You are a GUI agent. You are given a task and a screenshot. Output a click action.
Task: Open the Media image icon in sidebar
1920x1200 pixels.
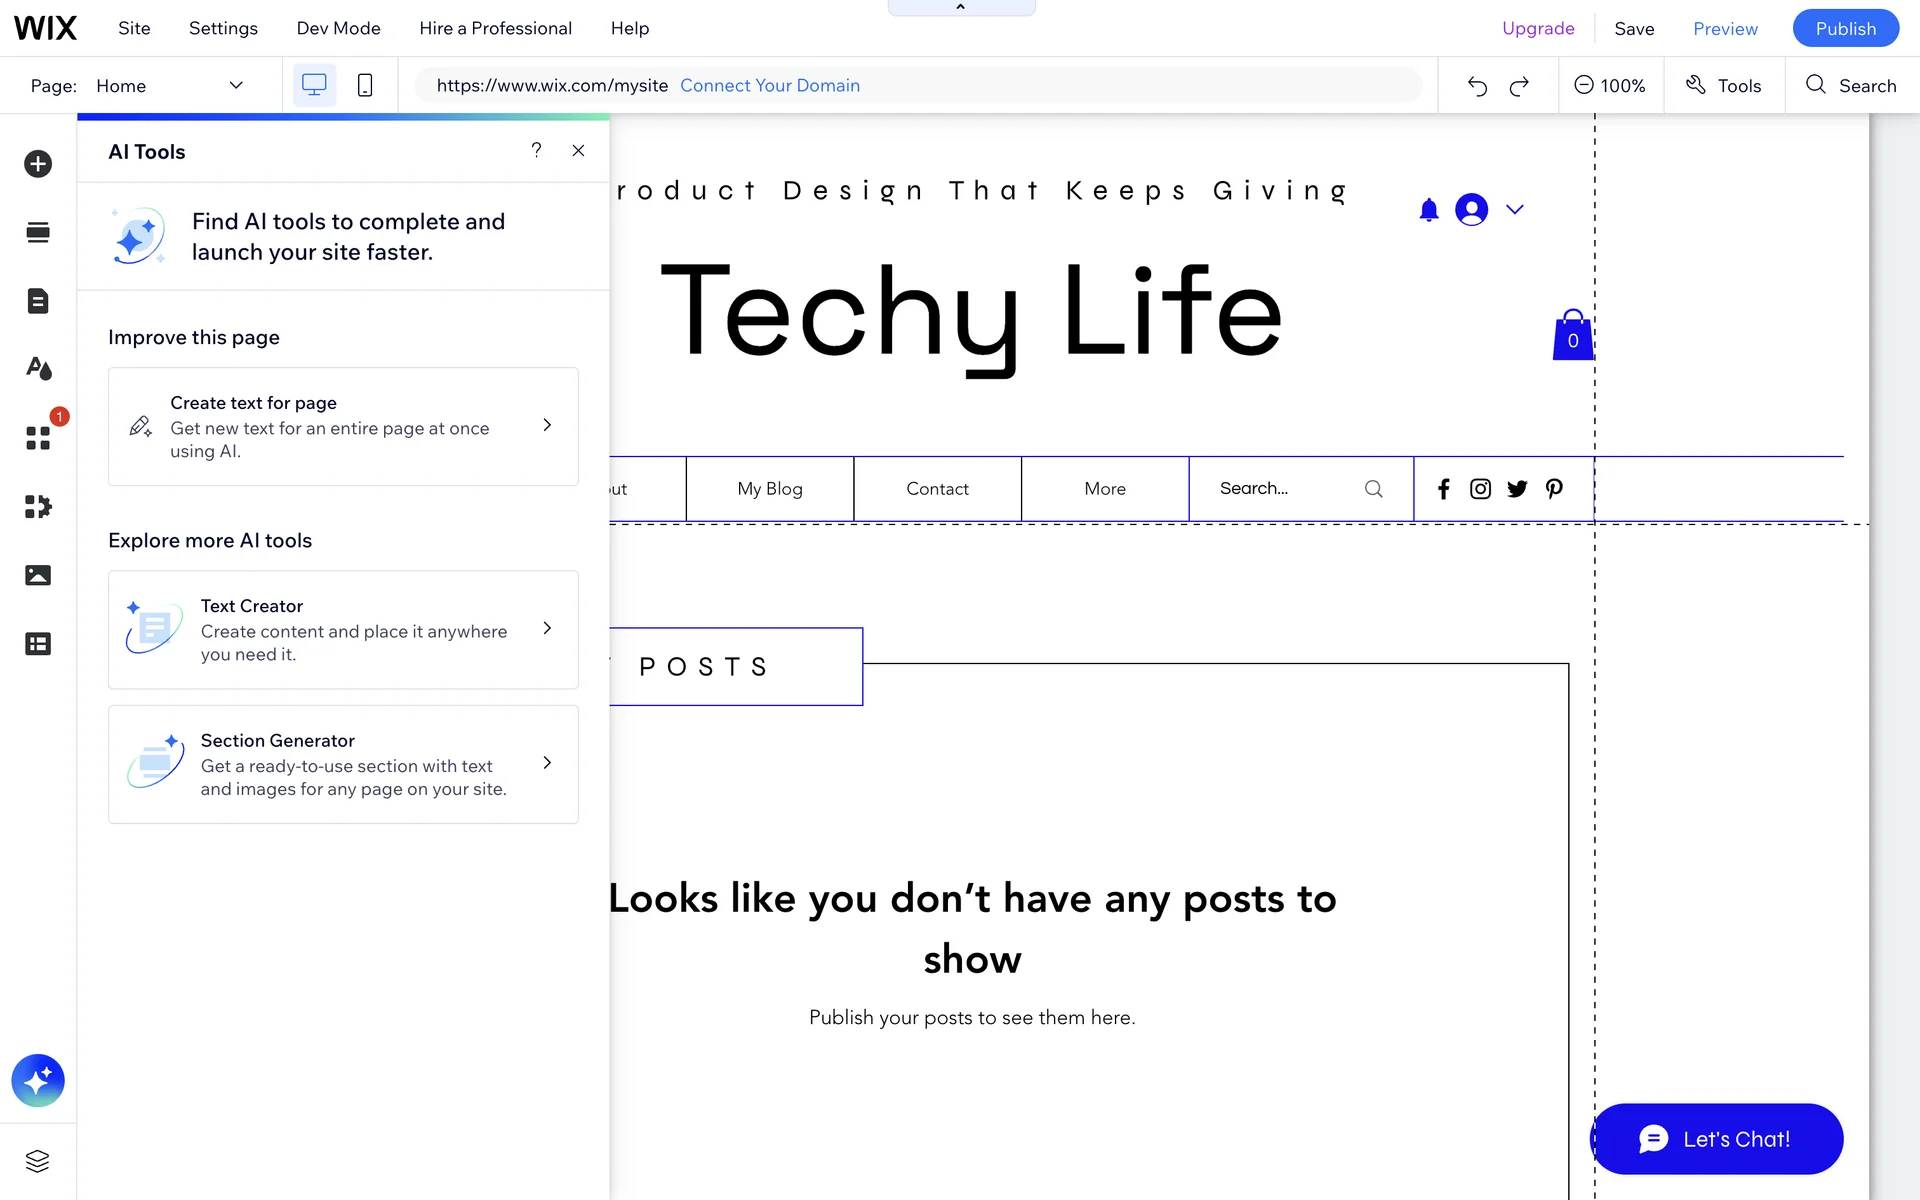coord(38,575)
